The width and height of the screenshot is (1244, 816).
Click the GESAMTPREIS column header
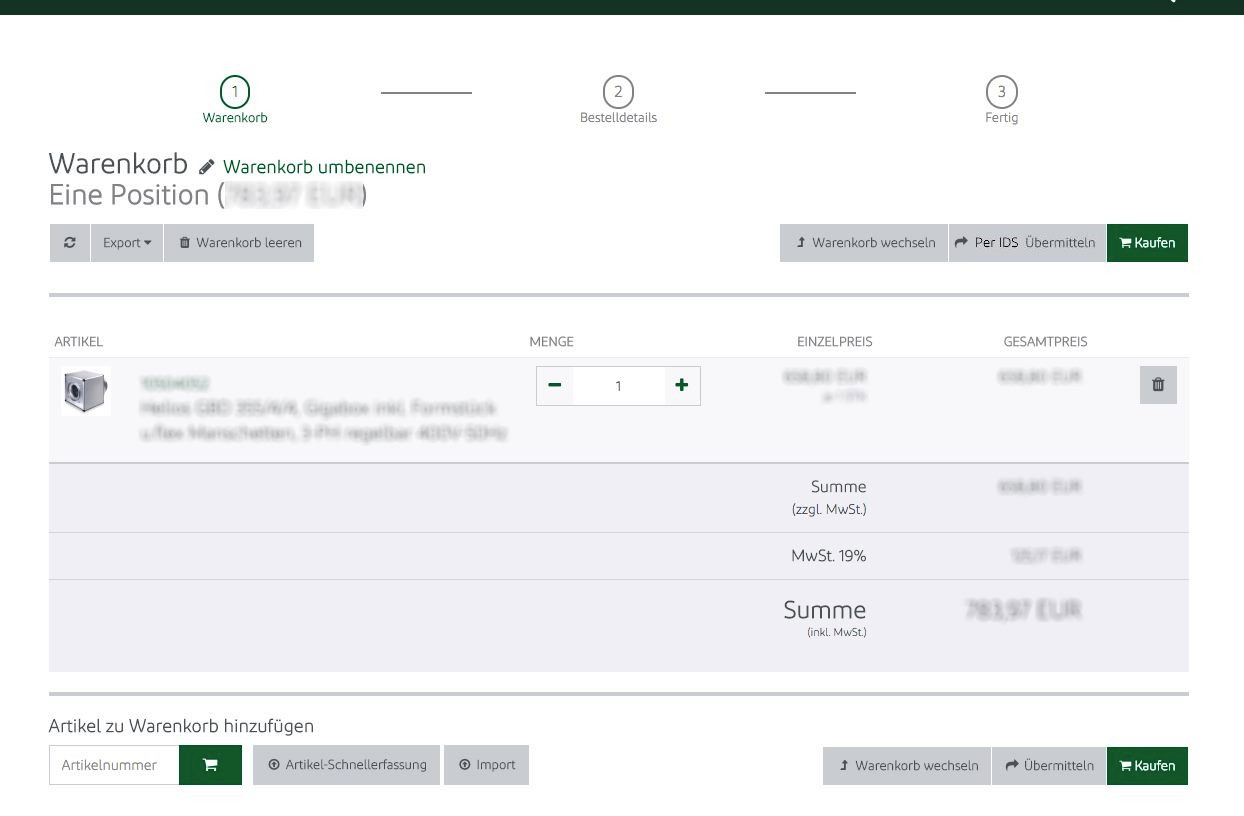click(1045, 342)
